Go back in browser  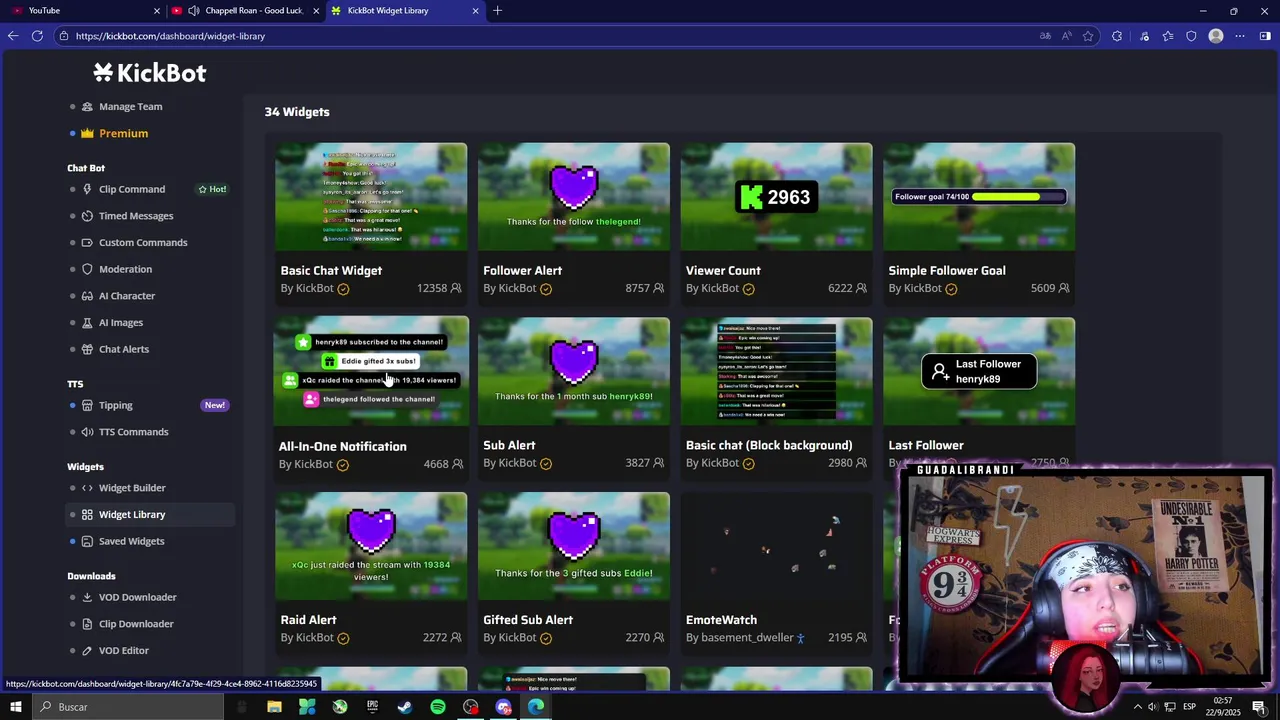[x=13, y=36]
